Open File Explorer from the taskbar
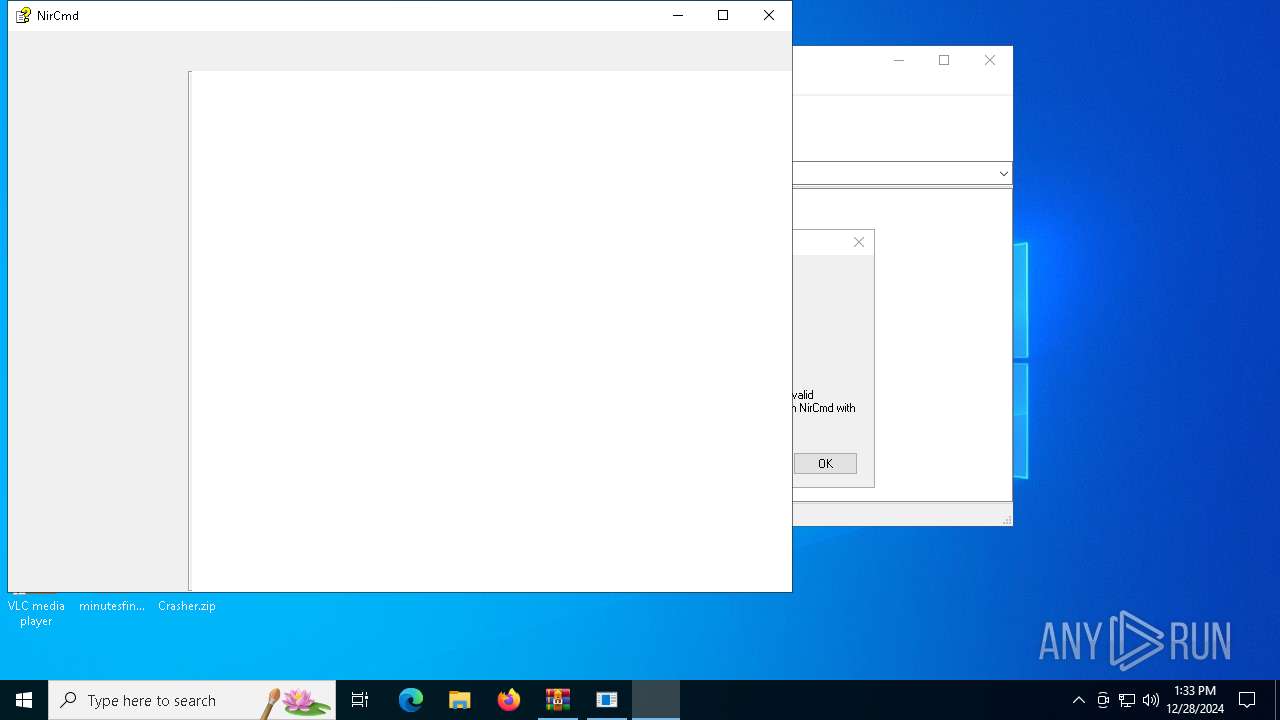 460,700
